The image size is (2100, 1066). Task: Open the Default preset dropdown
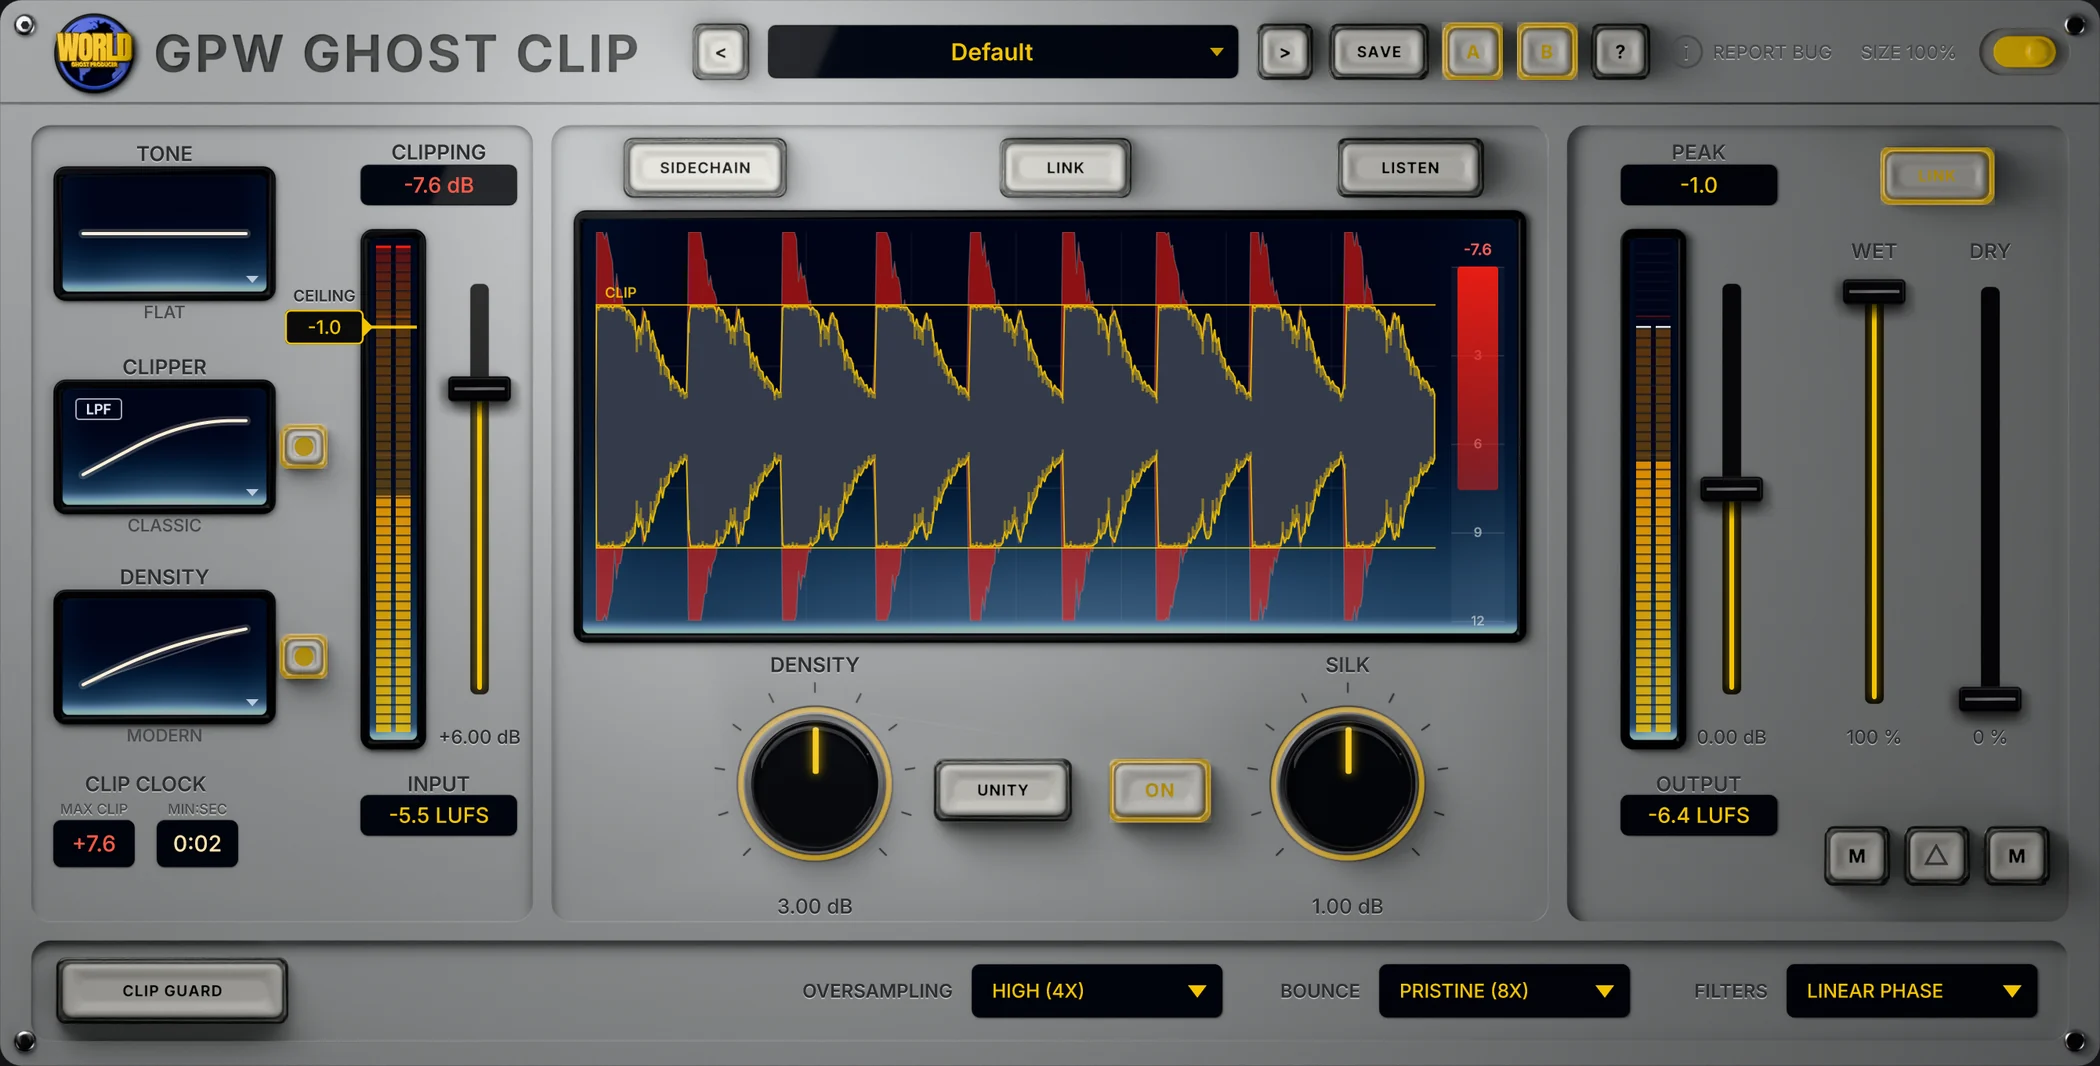pos(1002,52)
